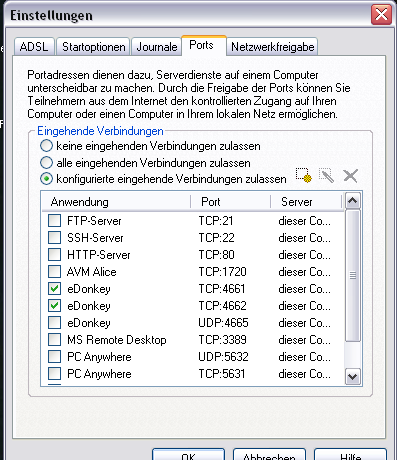Image resolution: width=397 pixels, height=460 pixels.
Task: Sort list by Port column header
Action: 230,202
